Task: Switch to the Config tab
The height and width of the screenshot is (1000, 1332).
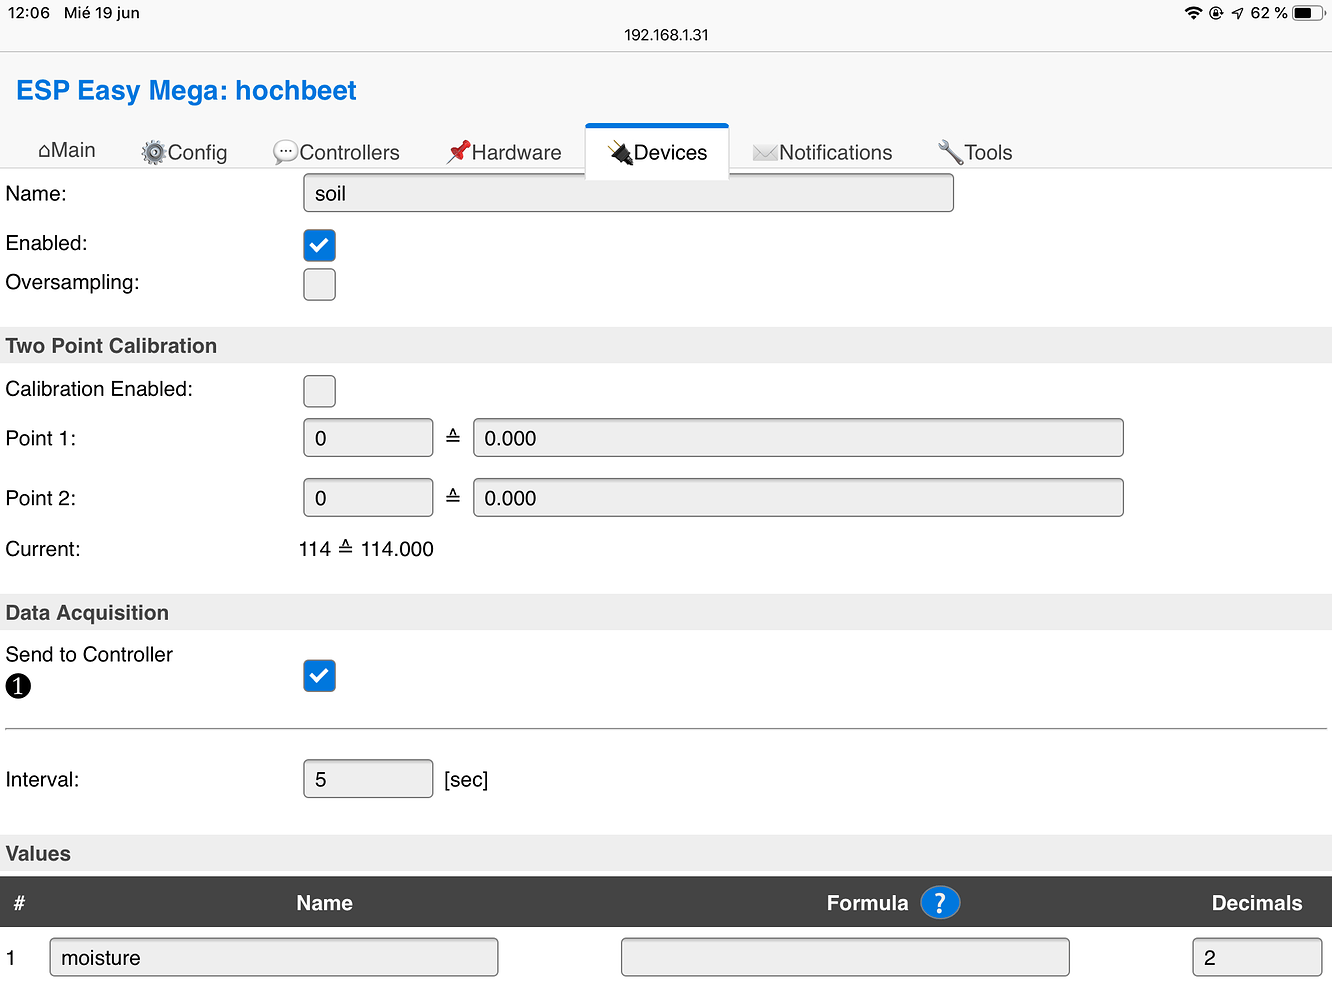Action: (x=185, y=152)
